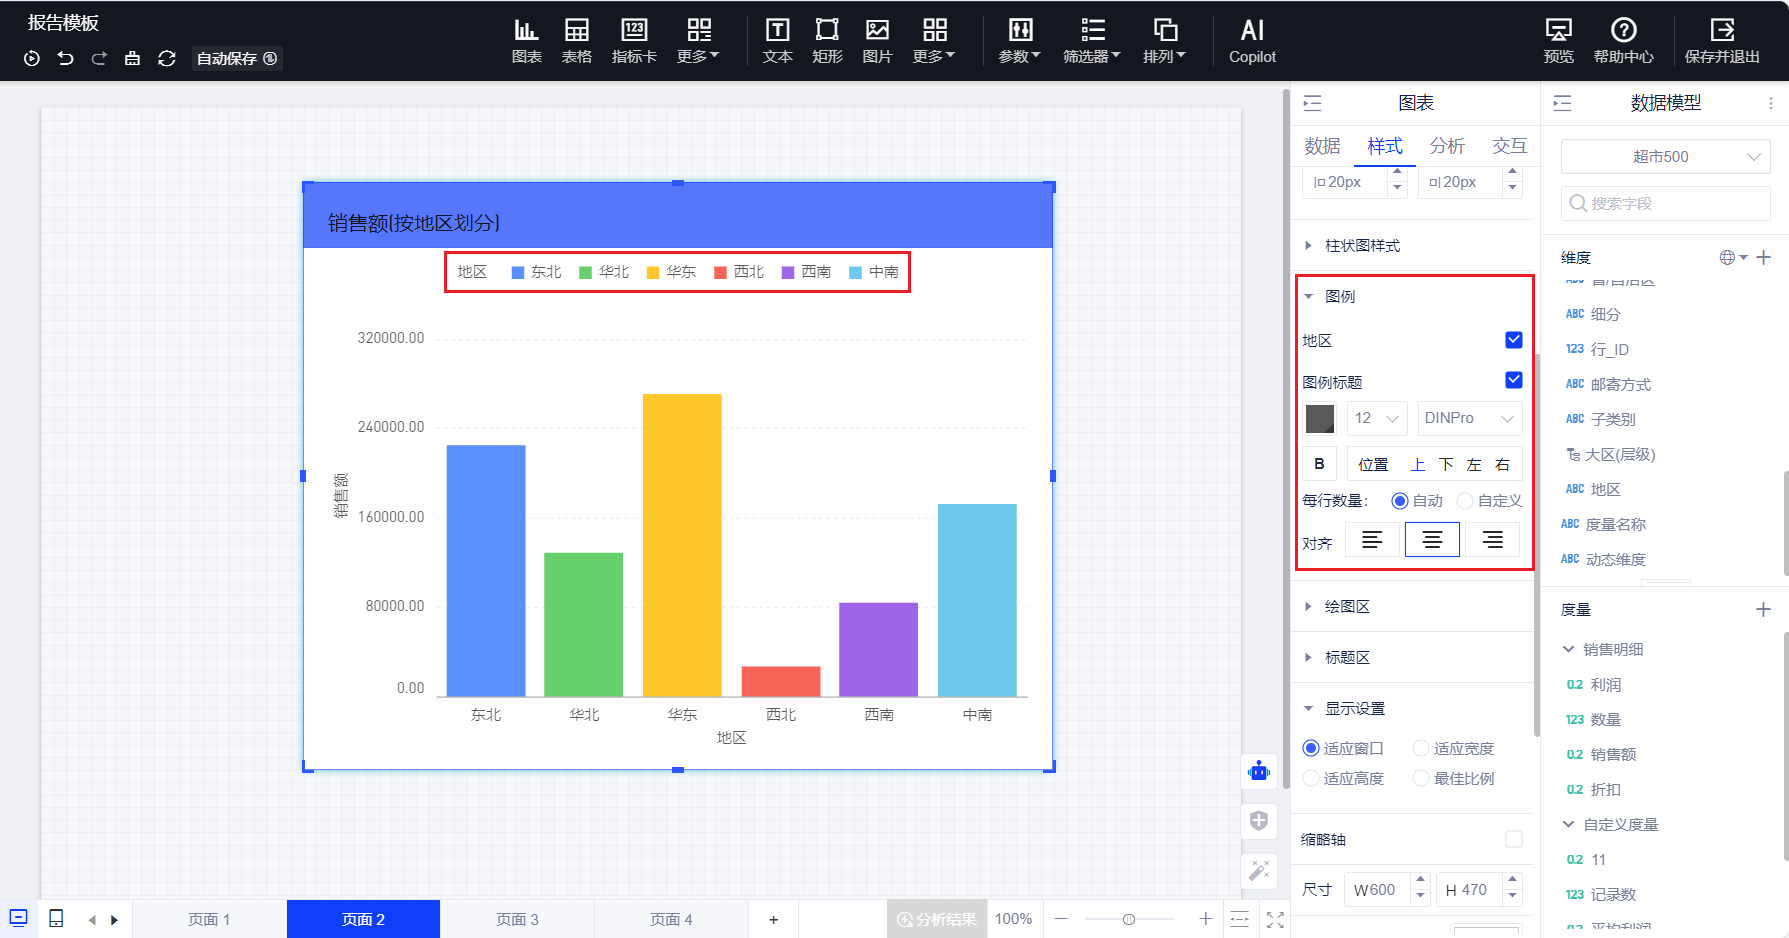Select the custom (自定义) per-row option
Viewport: 1789px width, 938px height.
(x=1466, y=501)
